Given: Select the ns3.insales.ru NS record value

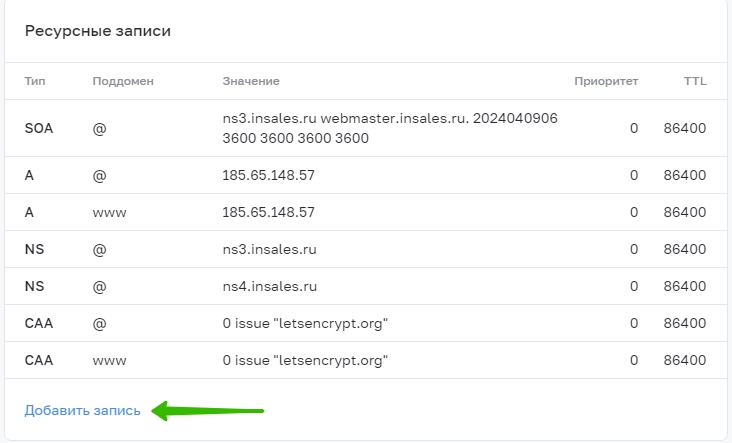Looking at the screenshot, I should coord(269,249).
